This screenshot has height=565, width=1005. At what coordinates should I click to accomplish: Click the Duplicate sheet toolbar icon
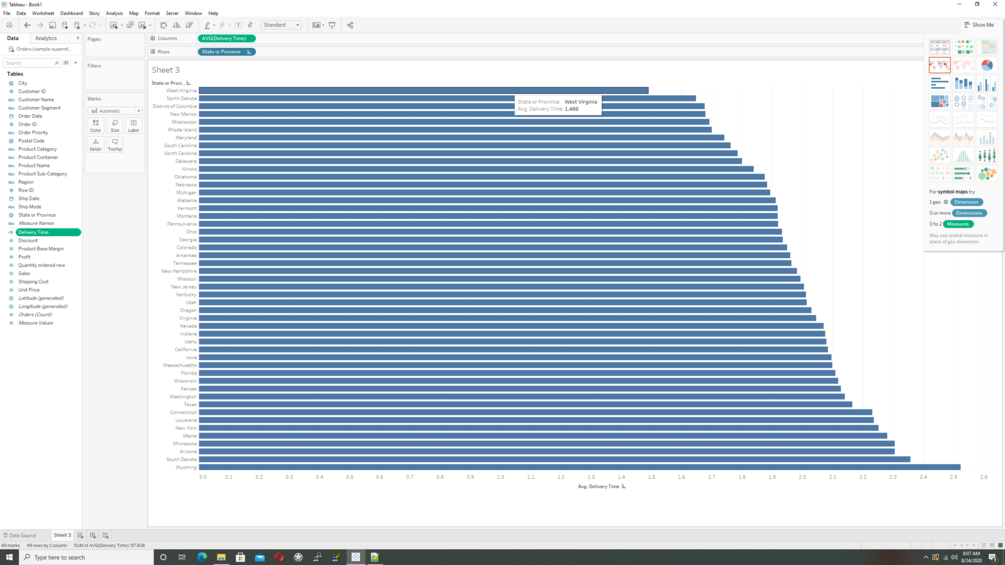coord(130,25)
